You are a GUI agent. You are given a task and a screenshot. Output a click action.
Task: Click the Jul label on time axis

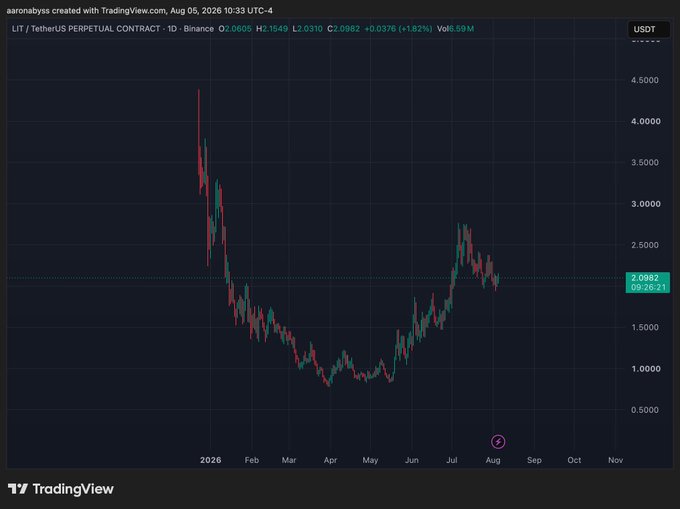pos(451,460)
